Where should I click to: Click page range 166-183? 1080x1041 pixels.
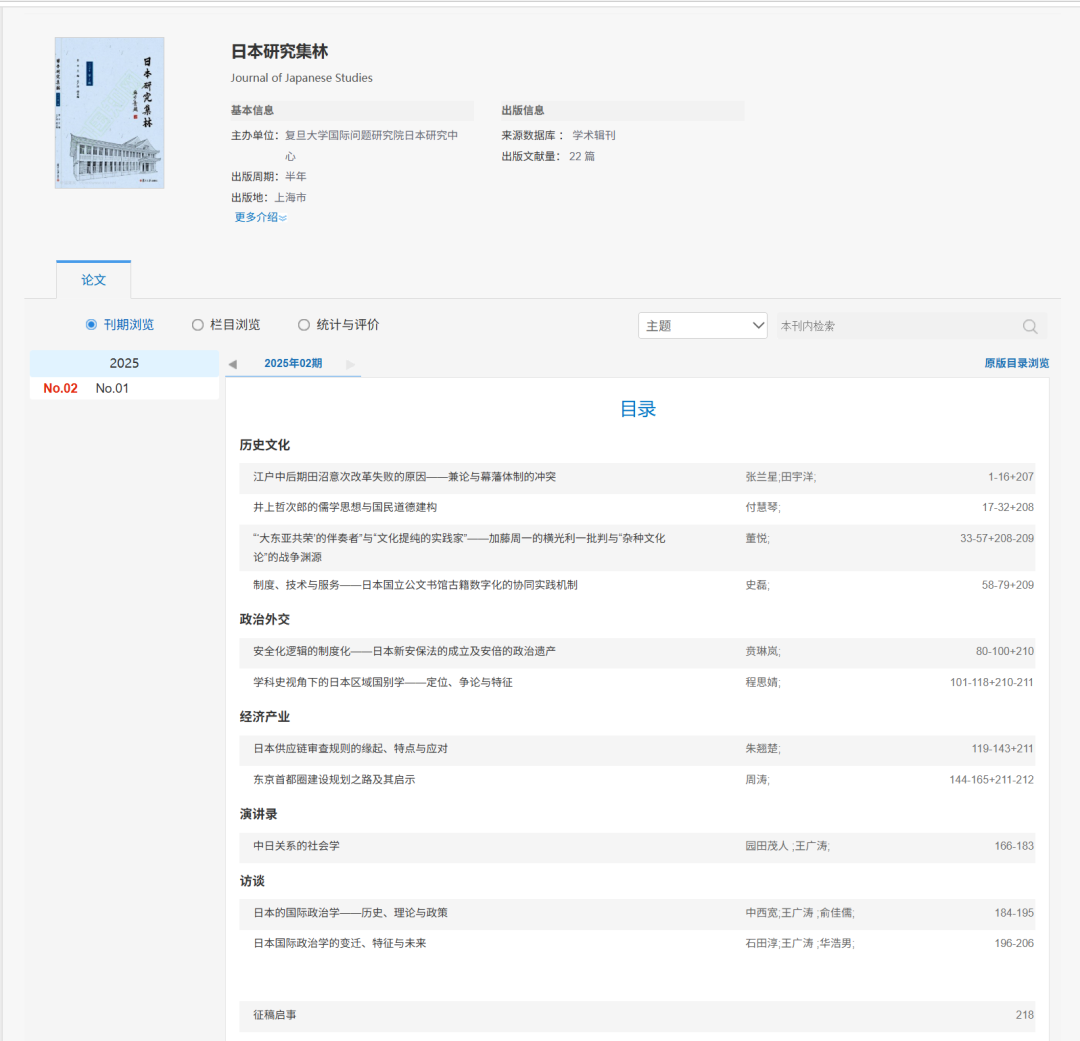click(1014, 845)
